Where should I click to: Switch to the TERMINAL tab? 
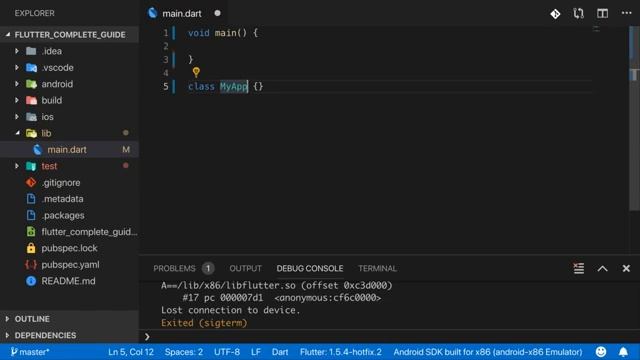tap(377, 268)
